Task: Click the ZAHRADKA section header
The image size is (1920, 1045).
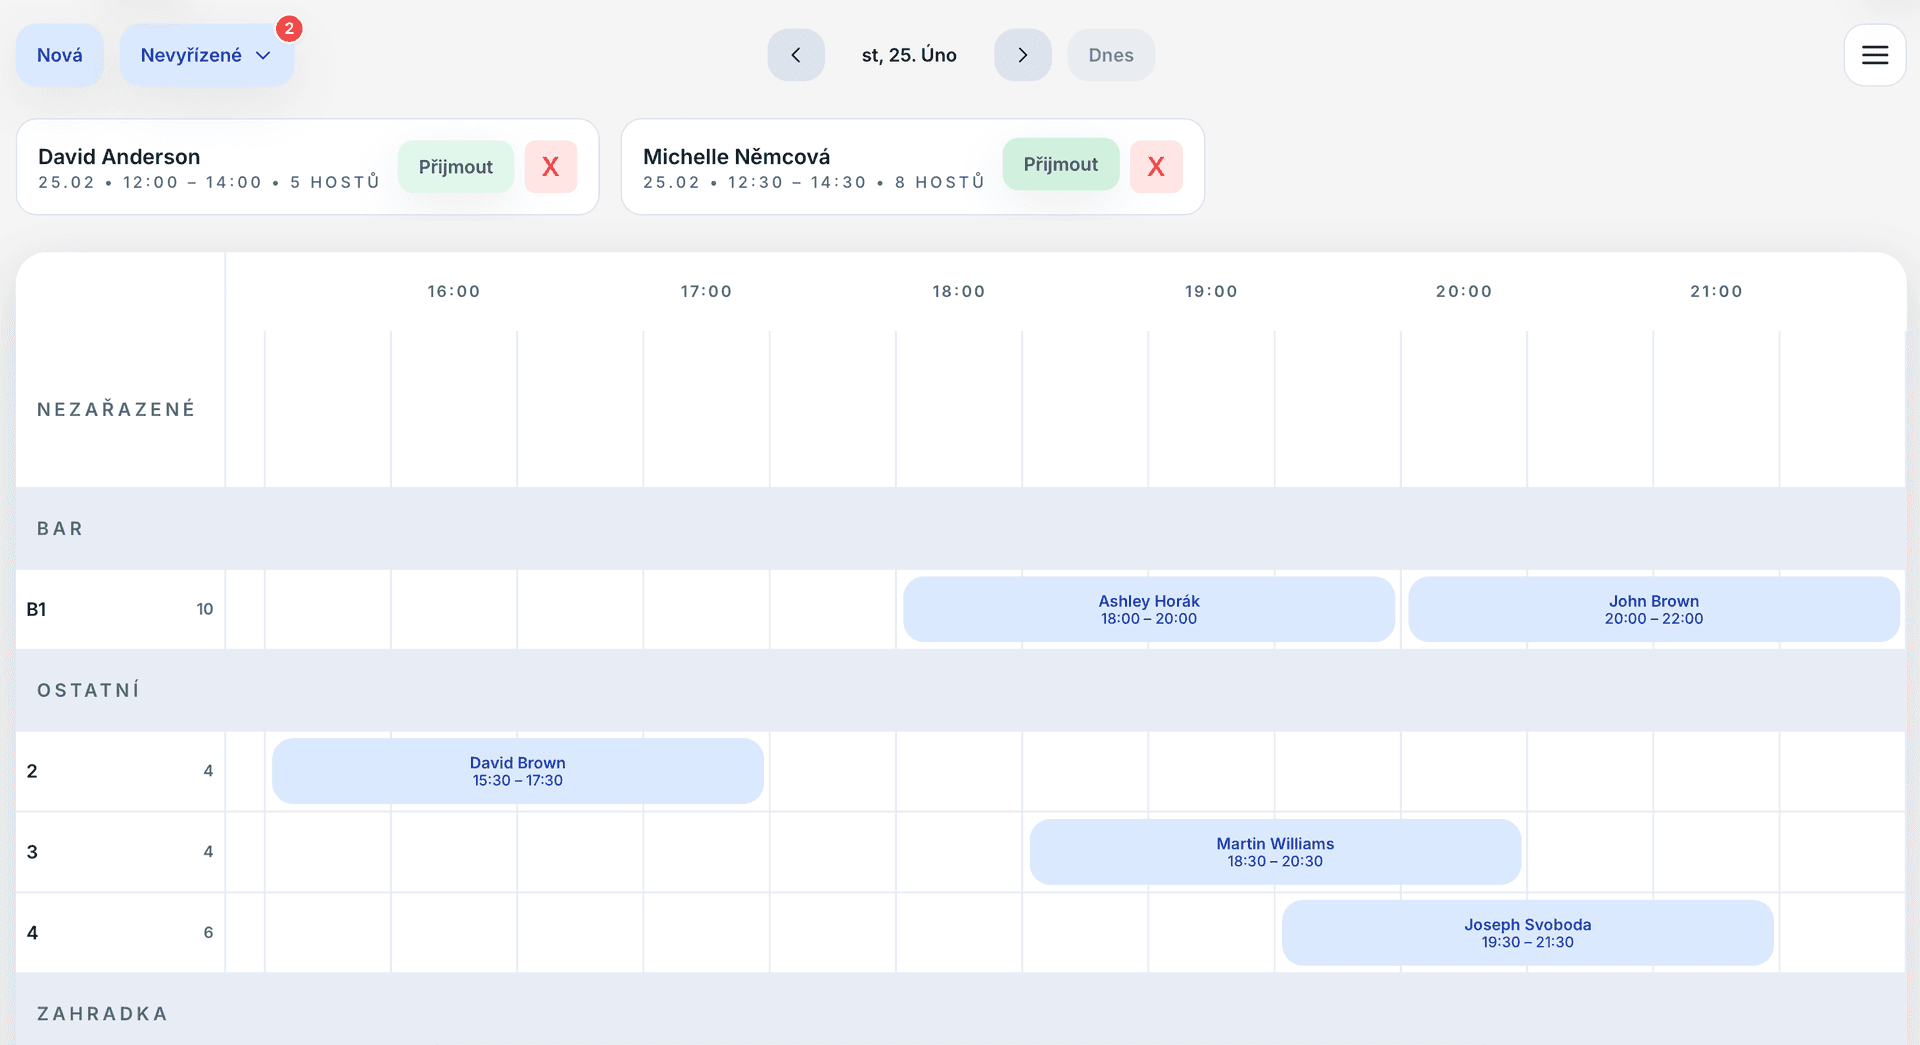Action: pos(102,1014)
